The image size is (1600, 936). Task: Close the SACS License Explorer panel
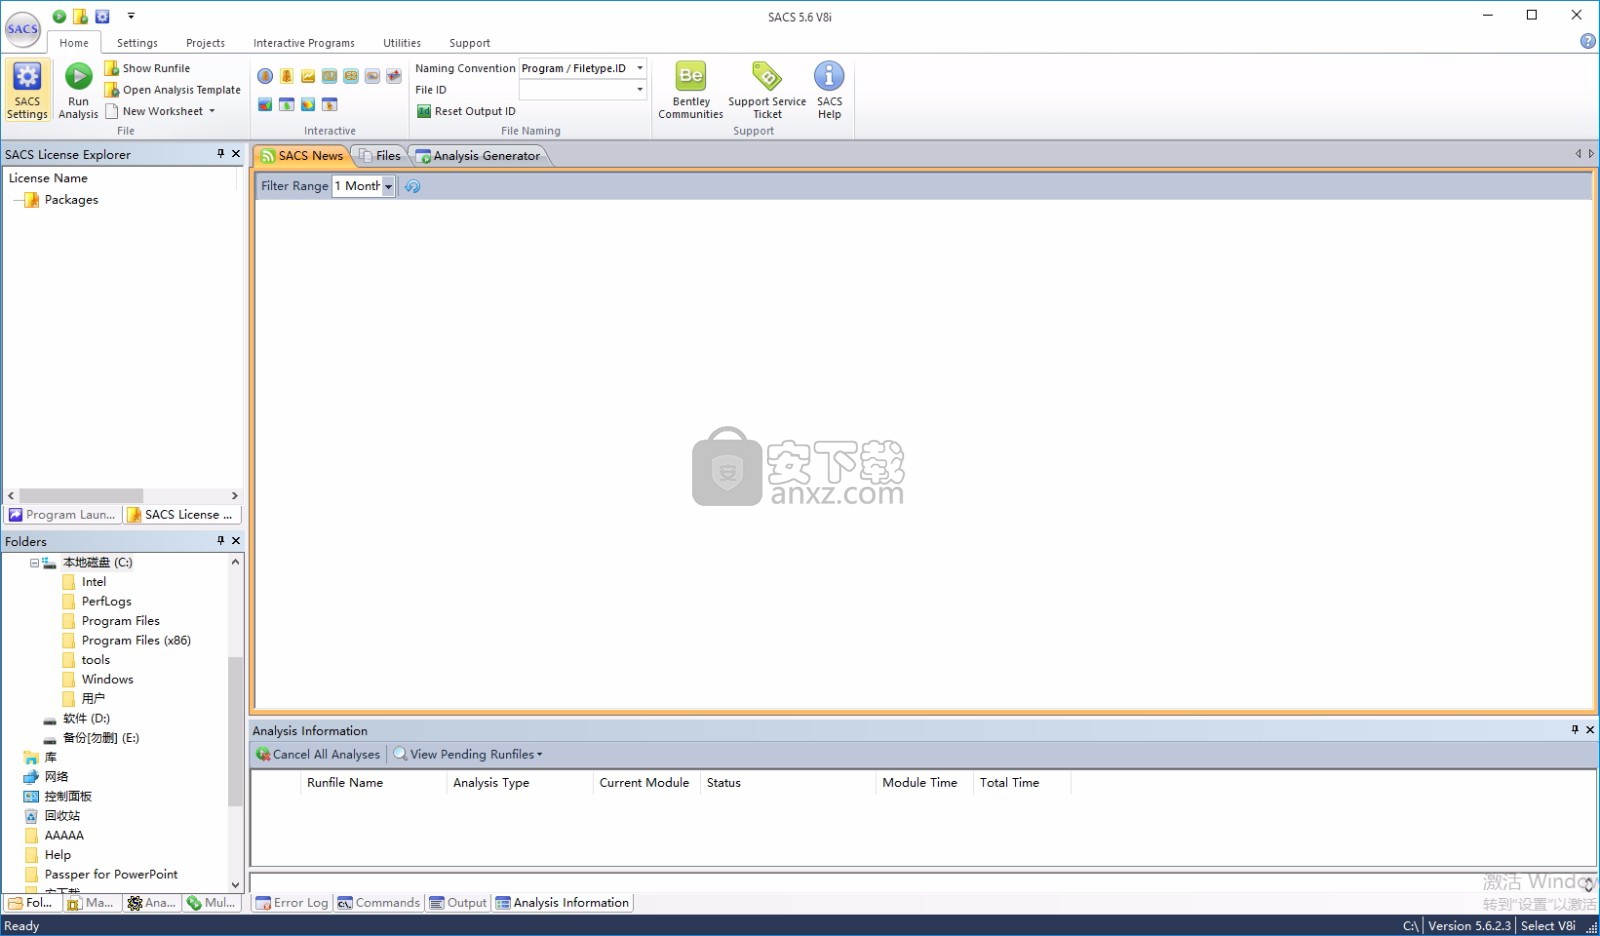[x=236, y=154]
